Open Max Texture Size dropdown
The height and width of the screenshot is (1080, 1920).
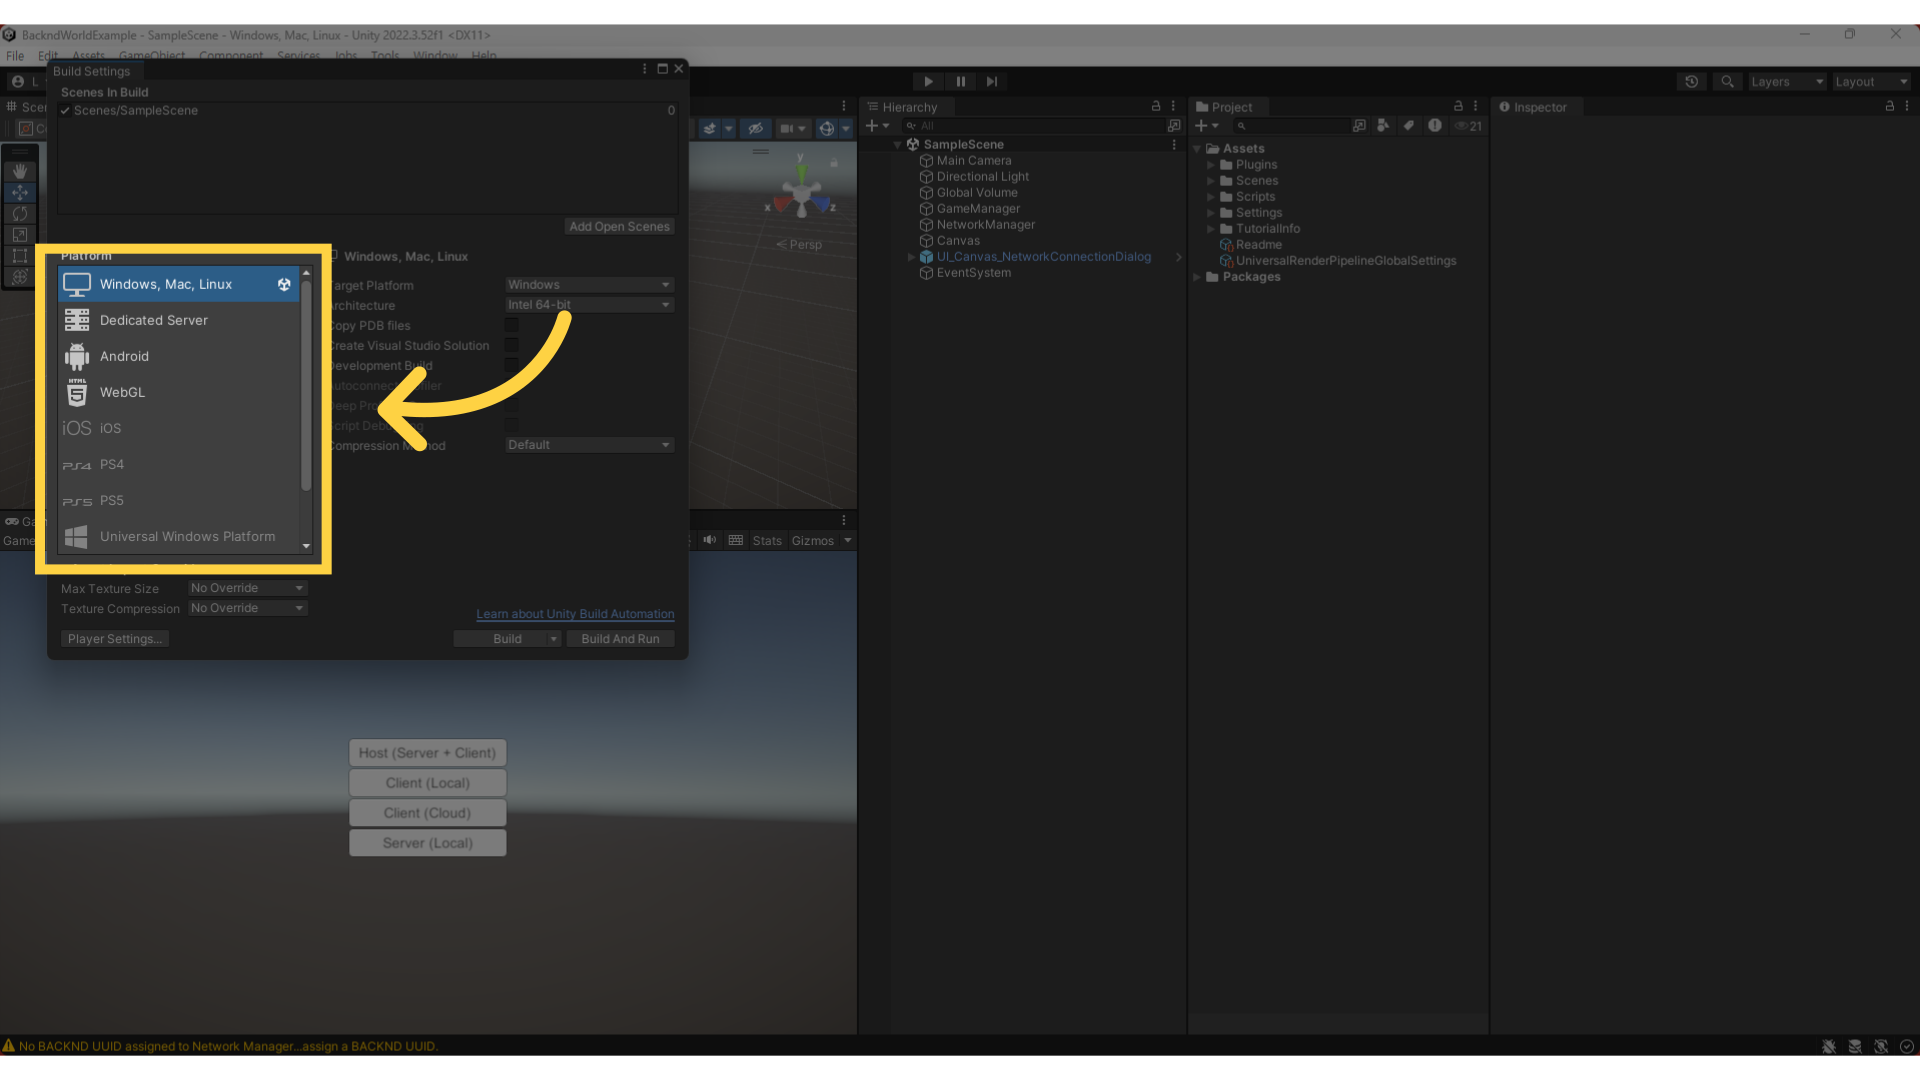pyautogui.click(x=247, y=588)
